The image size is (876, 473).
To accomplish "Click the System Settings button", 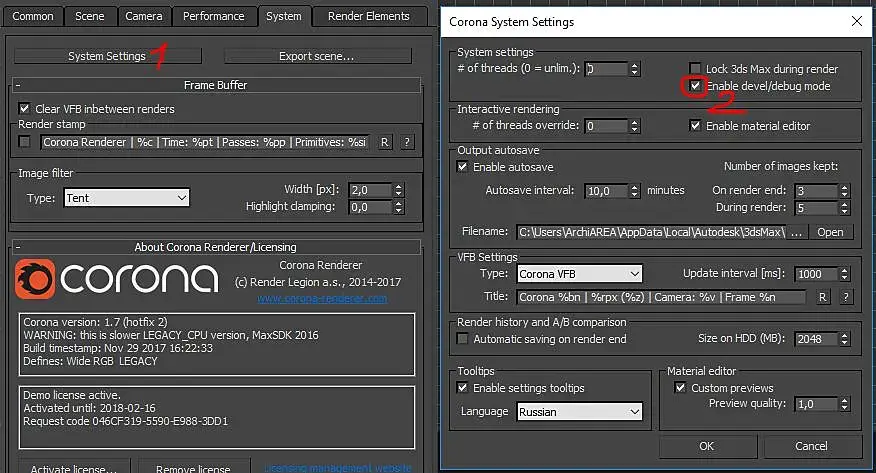I will (107, 56).
